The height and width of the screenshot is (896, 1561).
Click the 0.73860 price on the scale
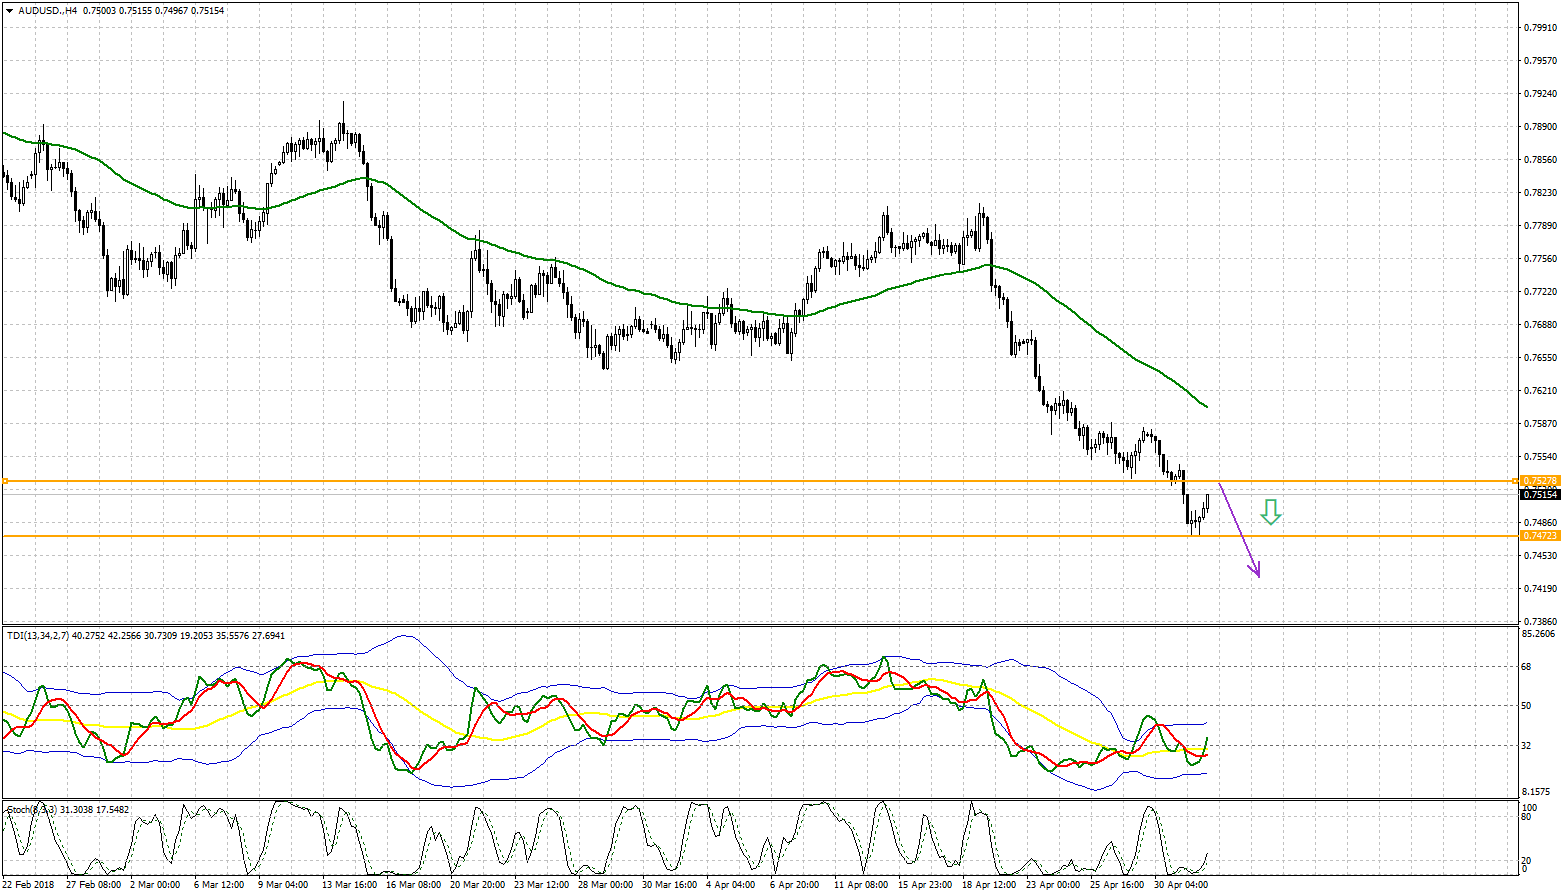coord(1539,621)
